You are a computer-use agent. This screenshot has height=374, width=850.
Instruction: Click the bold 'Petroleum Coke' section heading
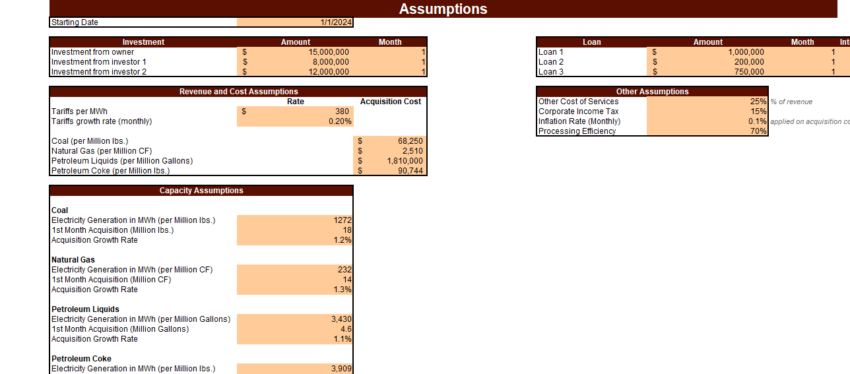click(82, 358)
